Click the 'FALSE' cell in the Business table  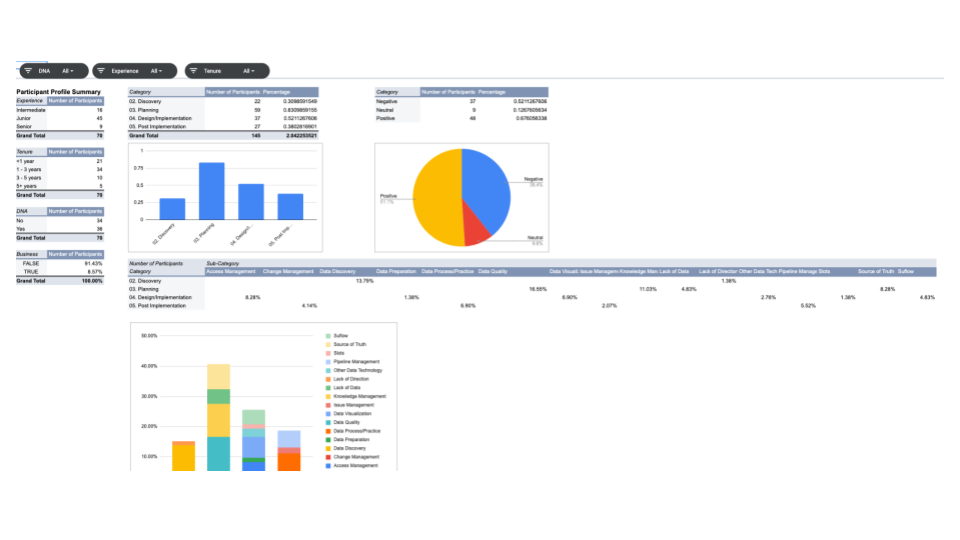tap(31, 264)
